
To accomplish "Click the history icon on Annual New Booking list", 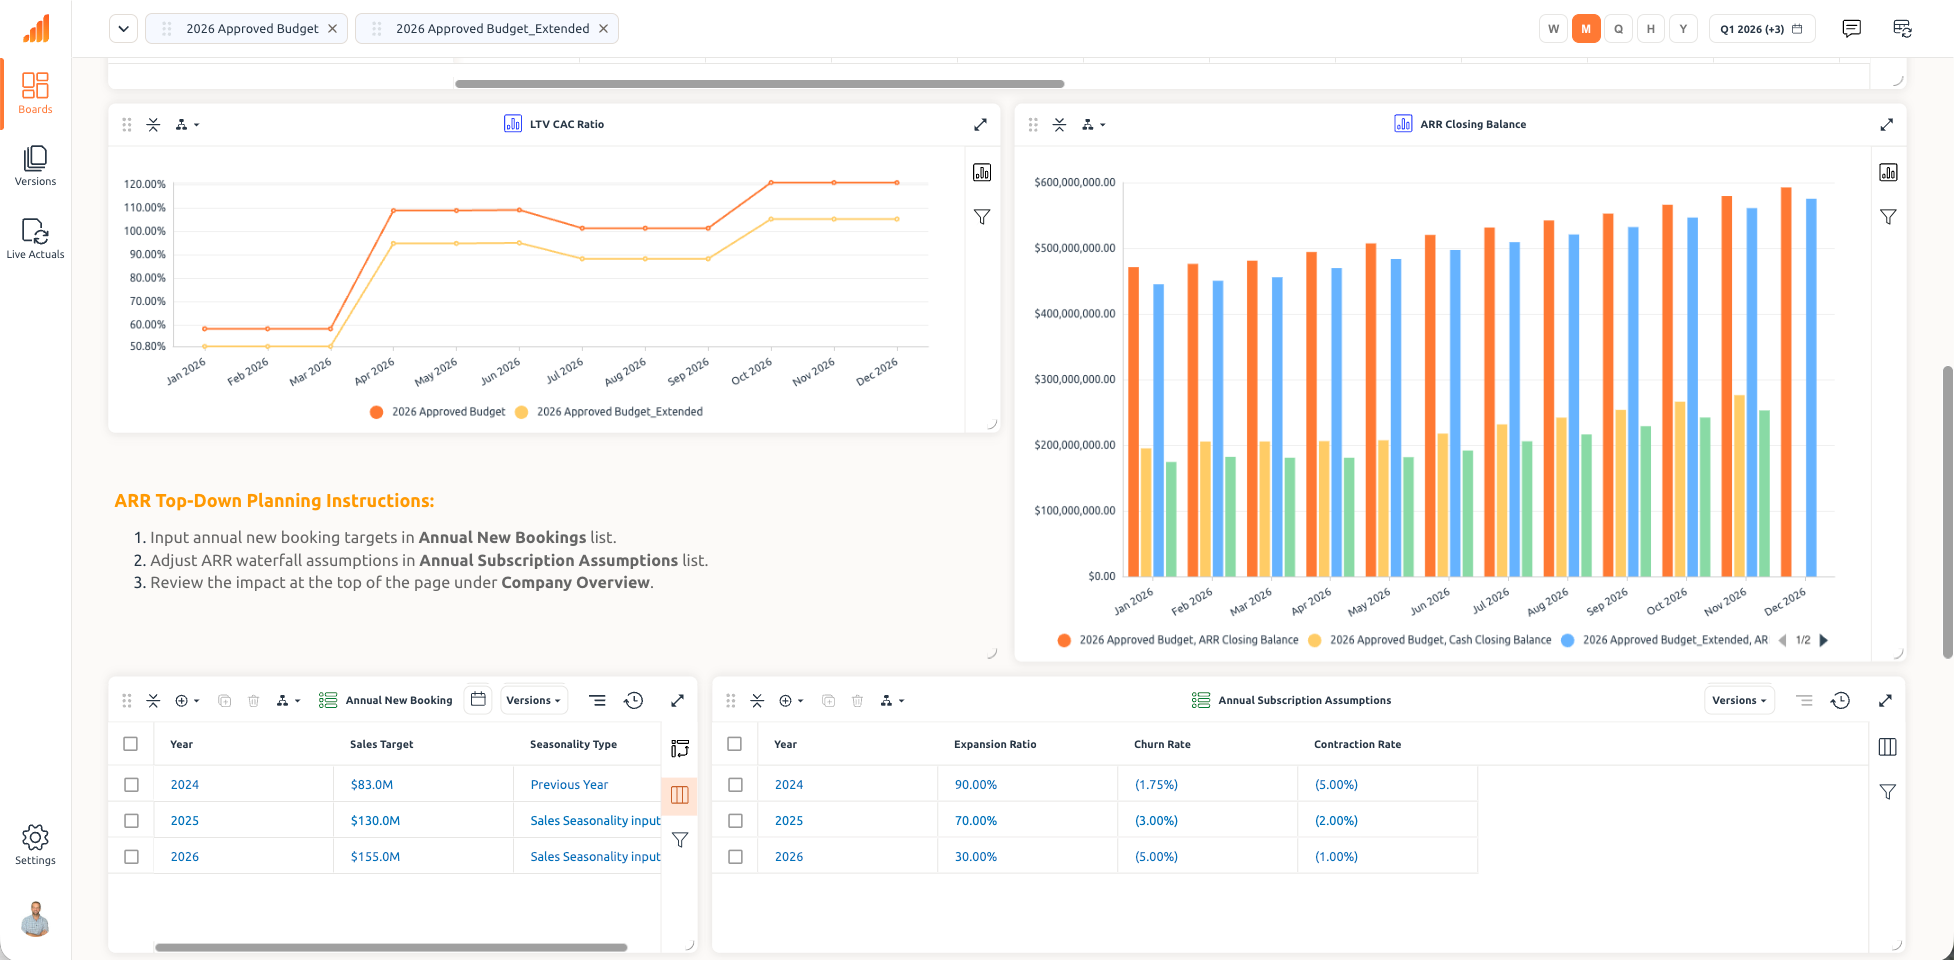I will [x=634, y=700].
